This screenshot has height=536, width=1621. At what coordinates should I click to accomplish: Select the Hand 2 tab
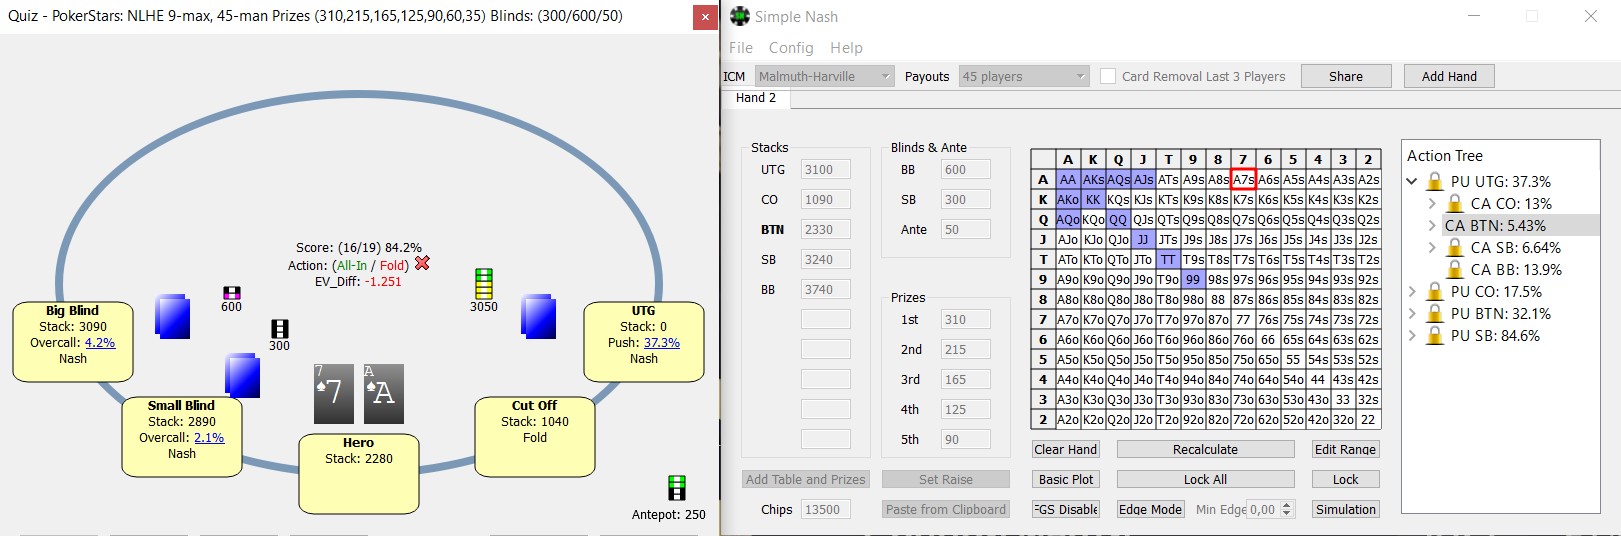(x=756, y=97)
